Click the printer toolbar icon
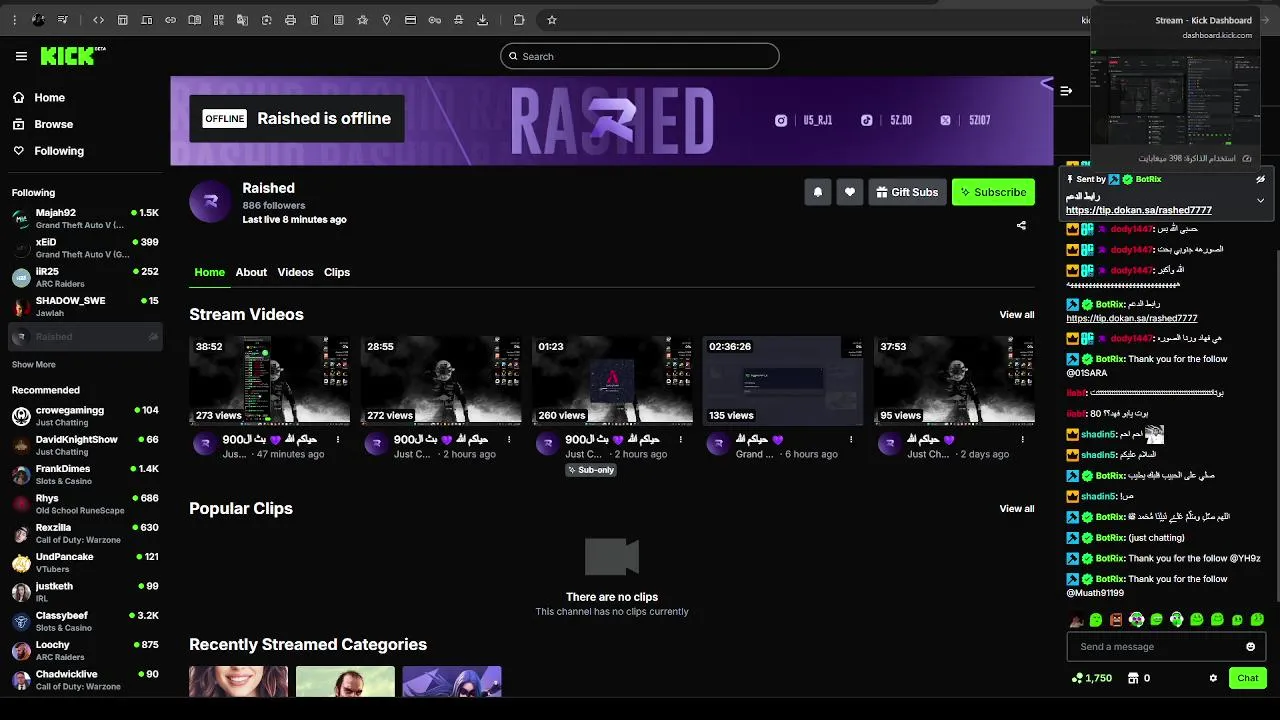The width and height of the screenshot is (1280, 720). click(x=290, y=20)
